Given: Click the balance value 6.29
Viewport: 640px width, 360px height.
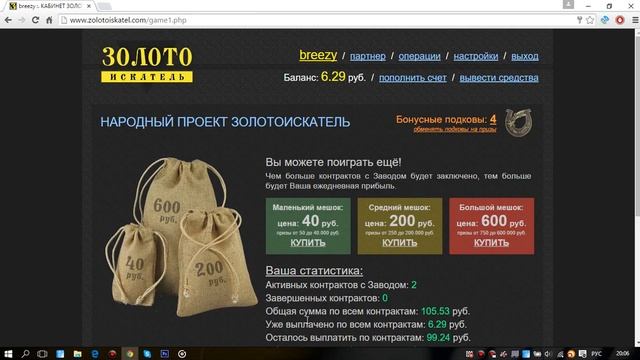Looking at the screenshot, I should (x=333, y=76).
